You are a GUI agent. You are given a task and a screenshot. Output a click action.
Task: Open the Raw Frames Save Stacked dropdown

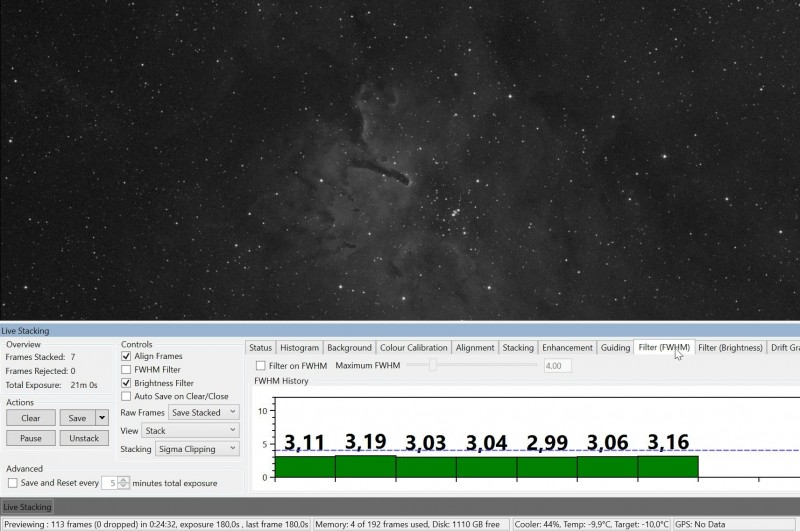(204, 412)
